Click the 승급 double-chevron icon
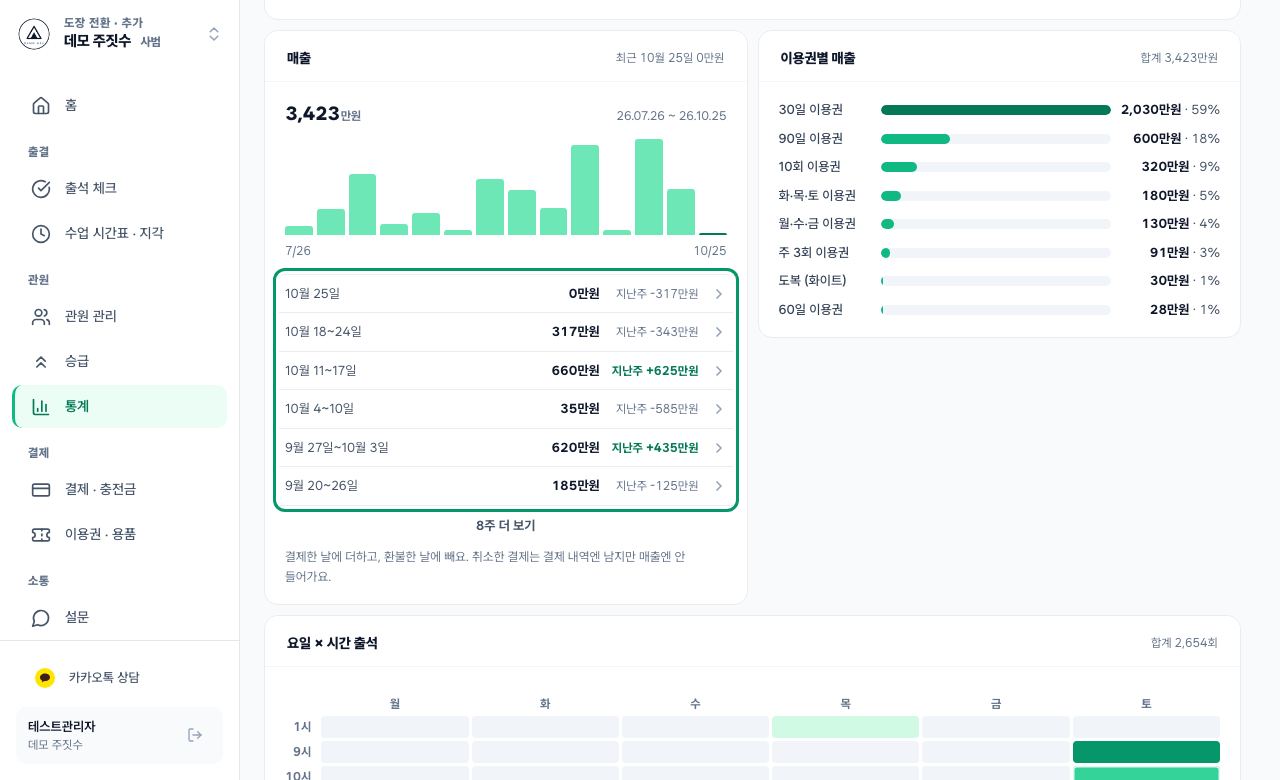The height and width of the screenshot is (780, 1280). 41,361
